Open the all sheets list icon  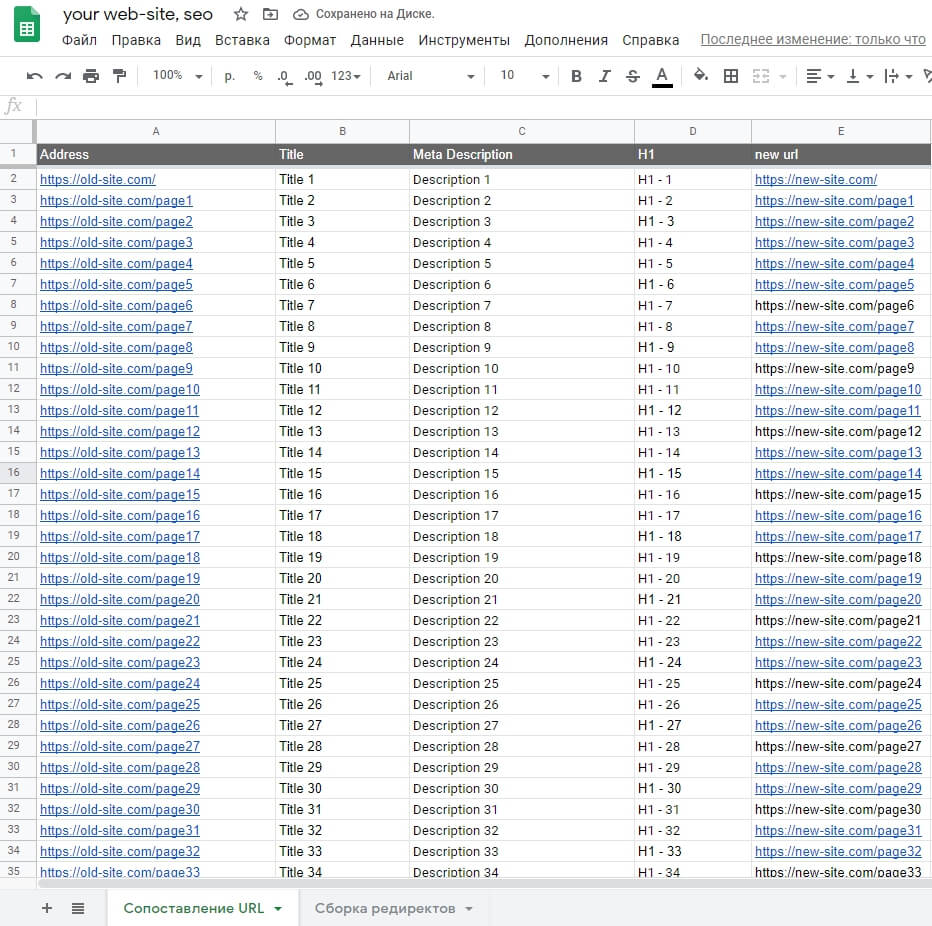pos(78,908)
